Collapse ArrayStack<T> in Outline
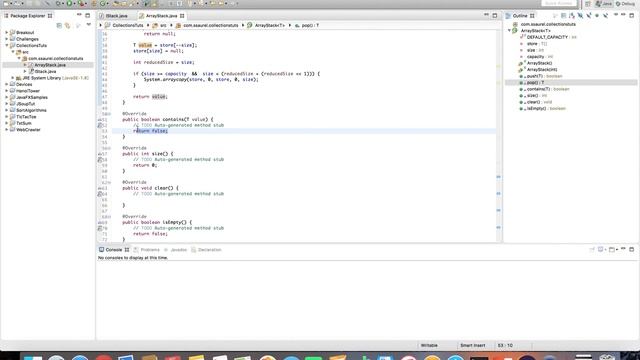640x360 pixels. click(509, 31)
